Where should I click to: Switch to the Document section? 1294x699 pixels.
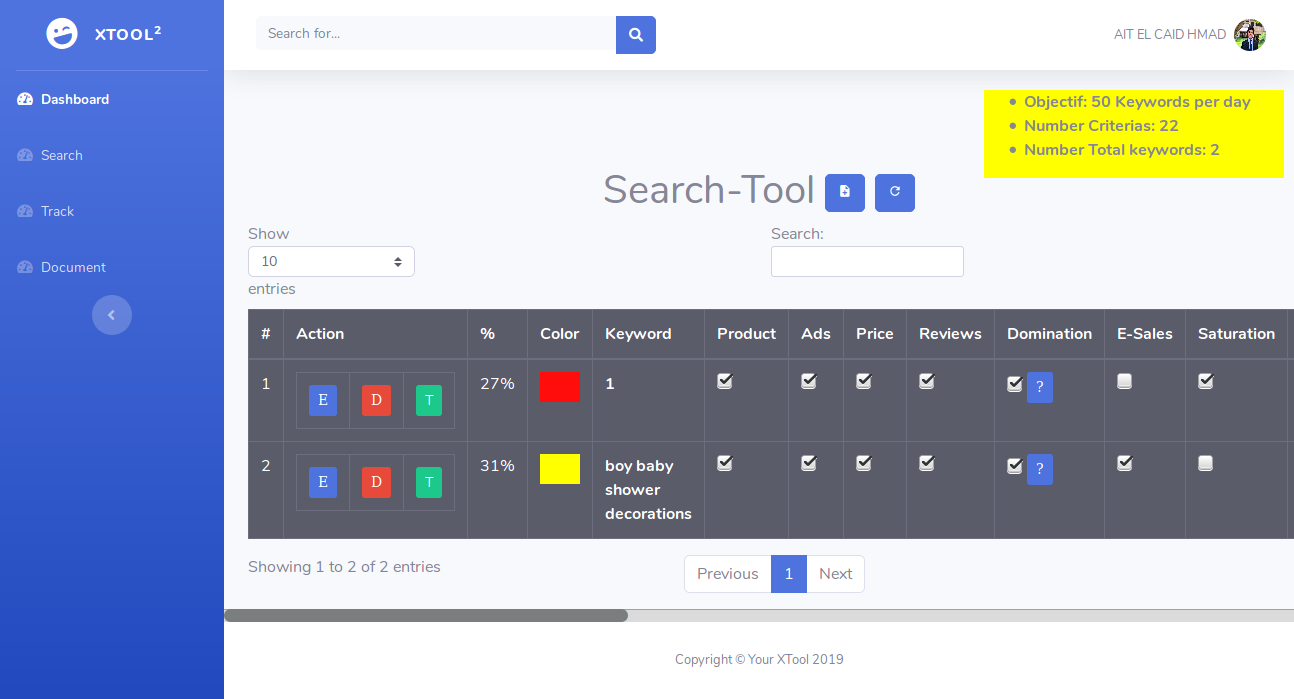click(x=72, y=267)
